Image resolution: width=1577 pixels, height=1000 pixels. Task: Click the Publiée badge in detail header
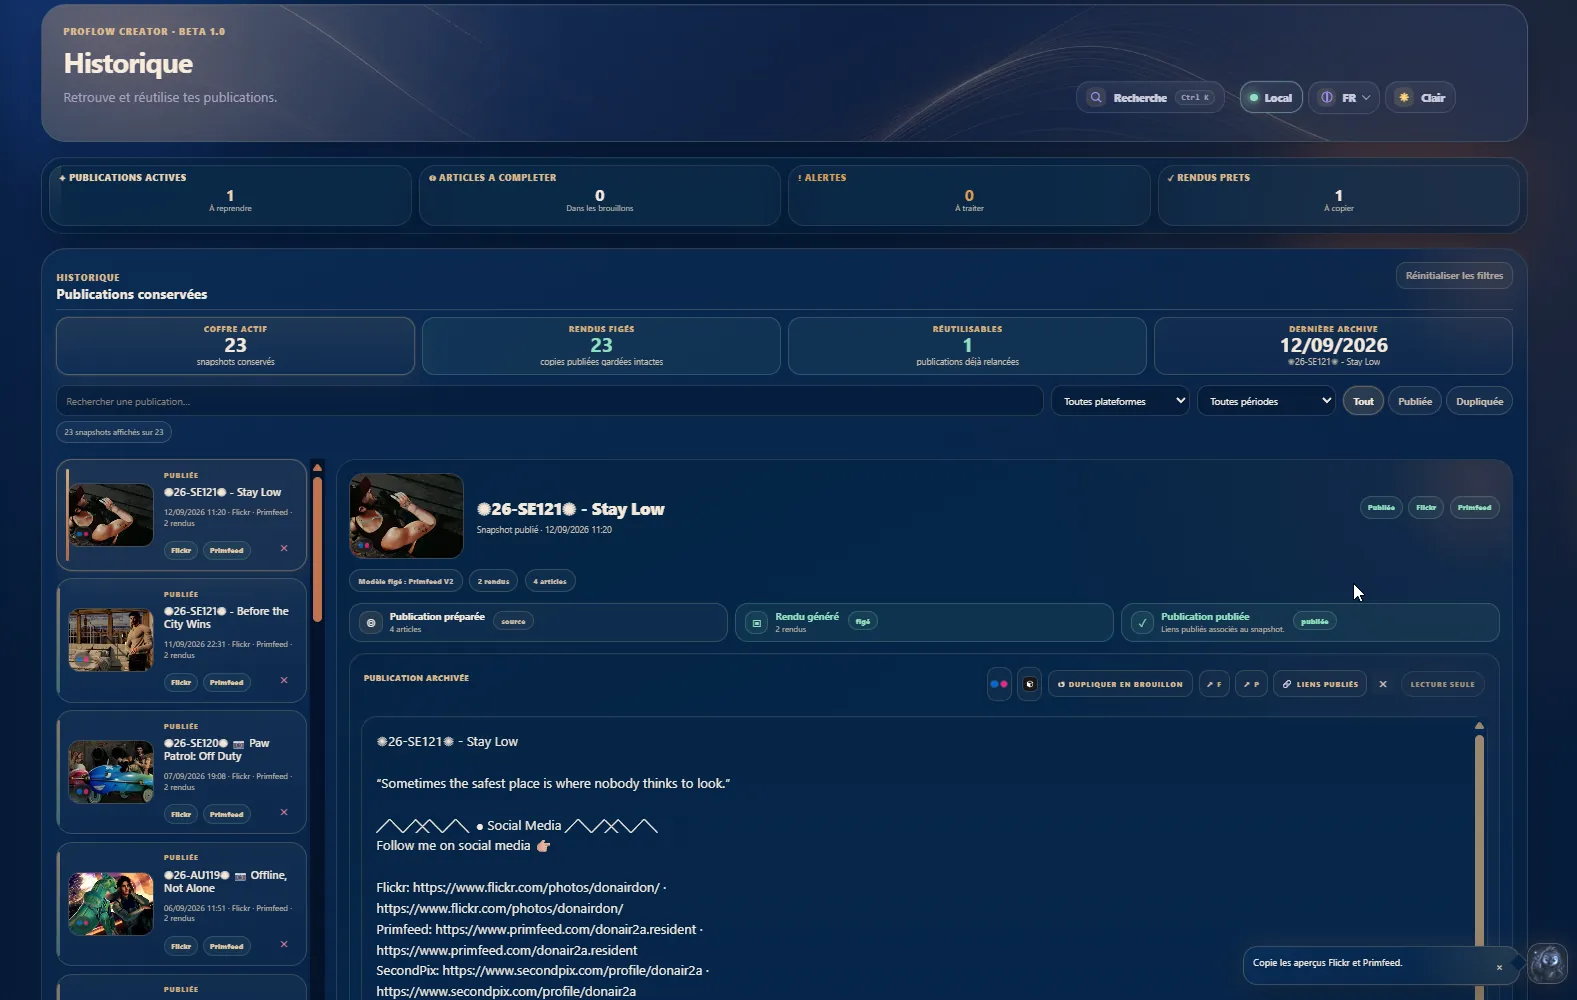click(x=1381, y=508)
